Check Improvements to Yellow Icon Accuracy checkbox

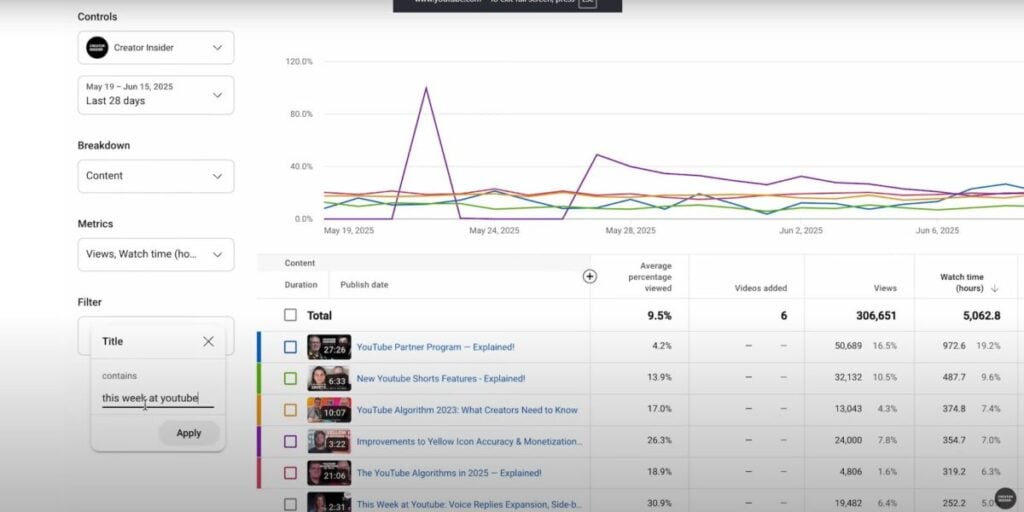(x=290, y=441)
